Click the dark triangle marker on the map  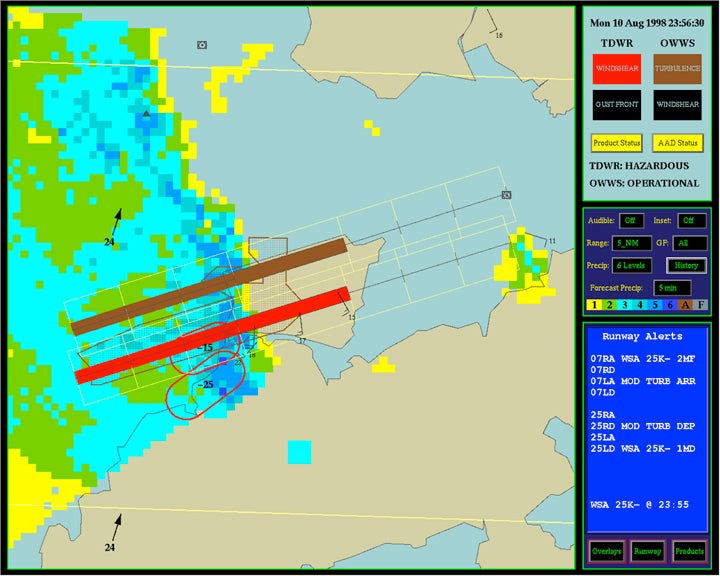coord(147,115)
